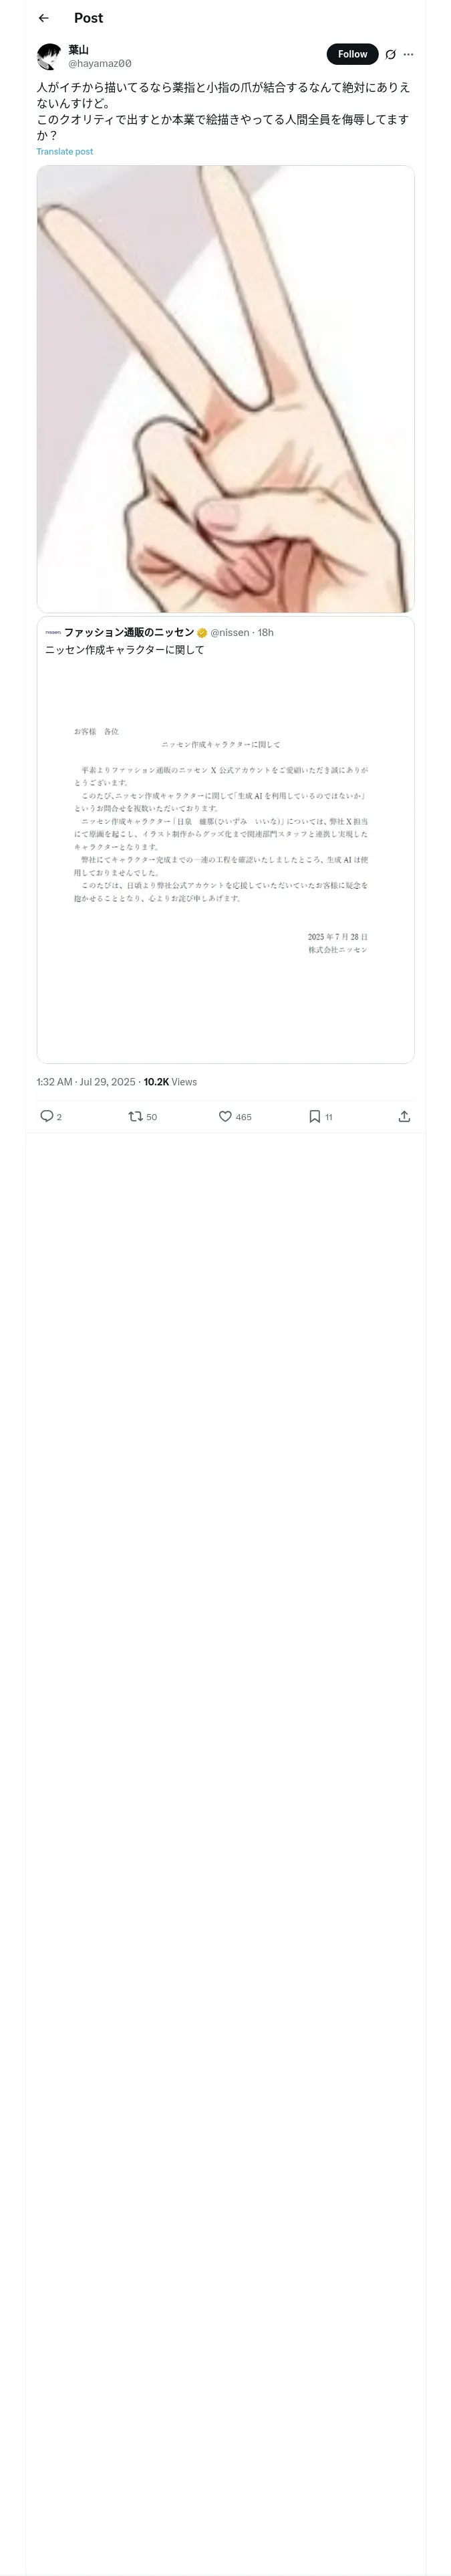Open the nissen account avatar logo
The width and height of the screenshot is (451, 2576).
point(53,632)
